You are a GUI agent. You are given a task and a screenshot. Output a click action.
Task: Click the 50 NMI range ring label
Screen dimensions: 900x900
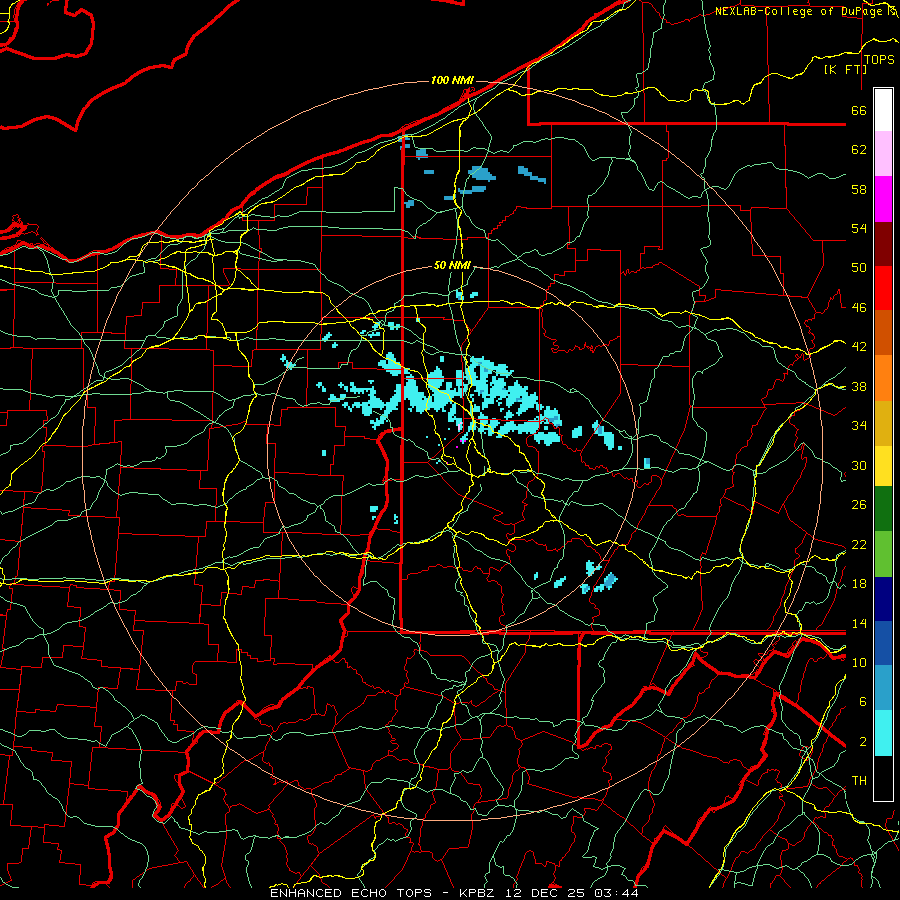point(452,265)
